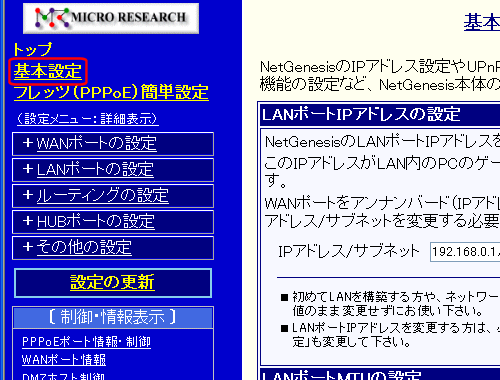Image resolution: width=500 pixels, height=380 pixels.
Task: Open the LANポートの設定 menu item
Action: 95,170
